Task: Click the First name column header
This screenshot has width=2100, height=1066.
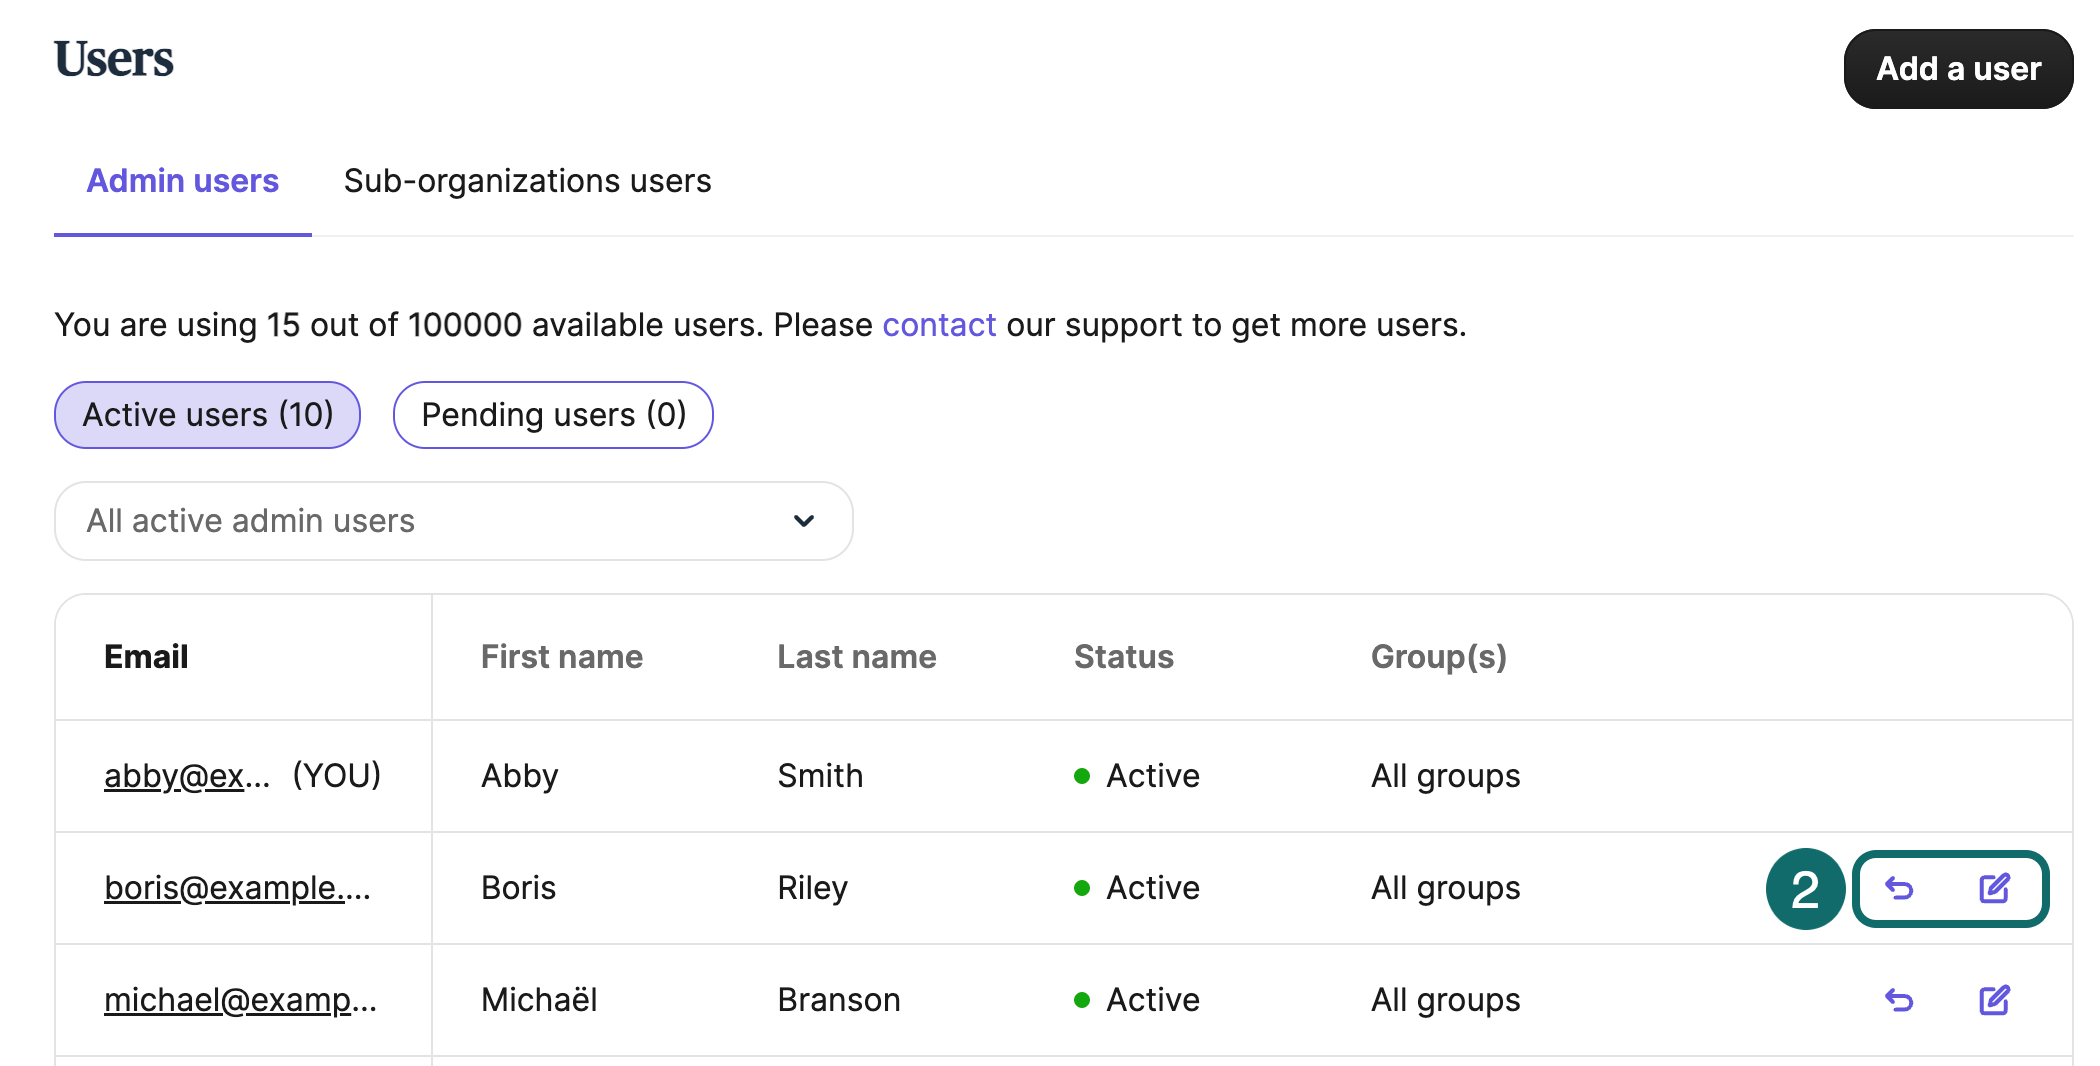Action: pos(561,657)
